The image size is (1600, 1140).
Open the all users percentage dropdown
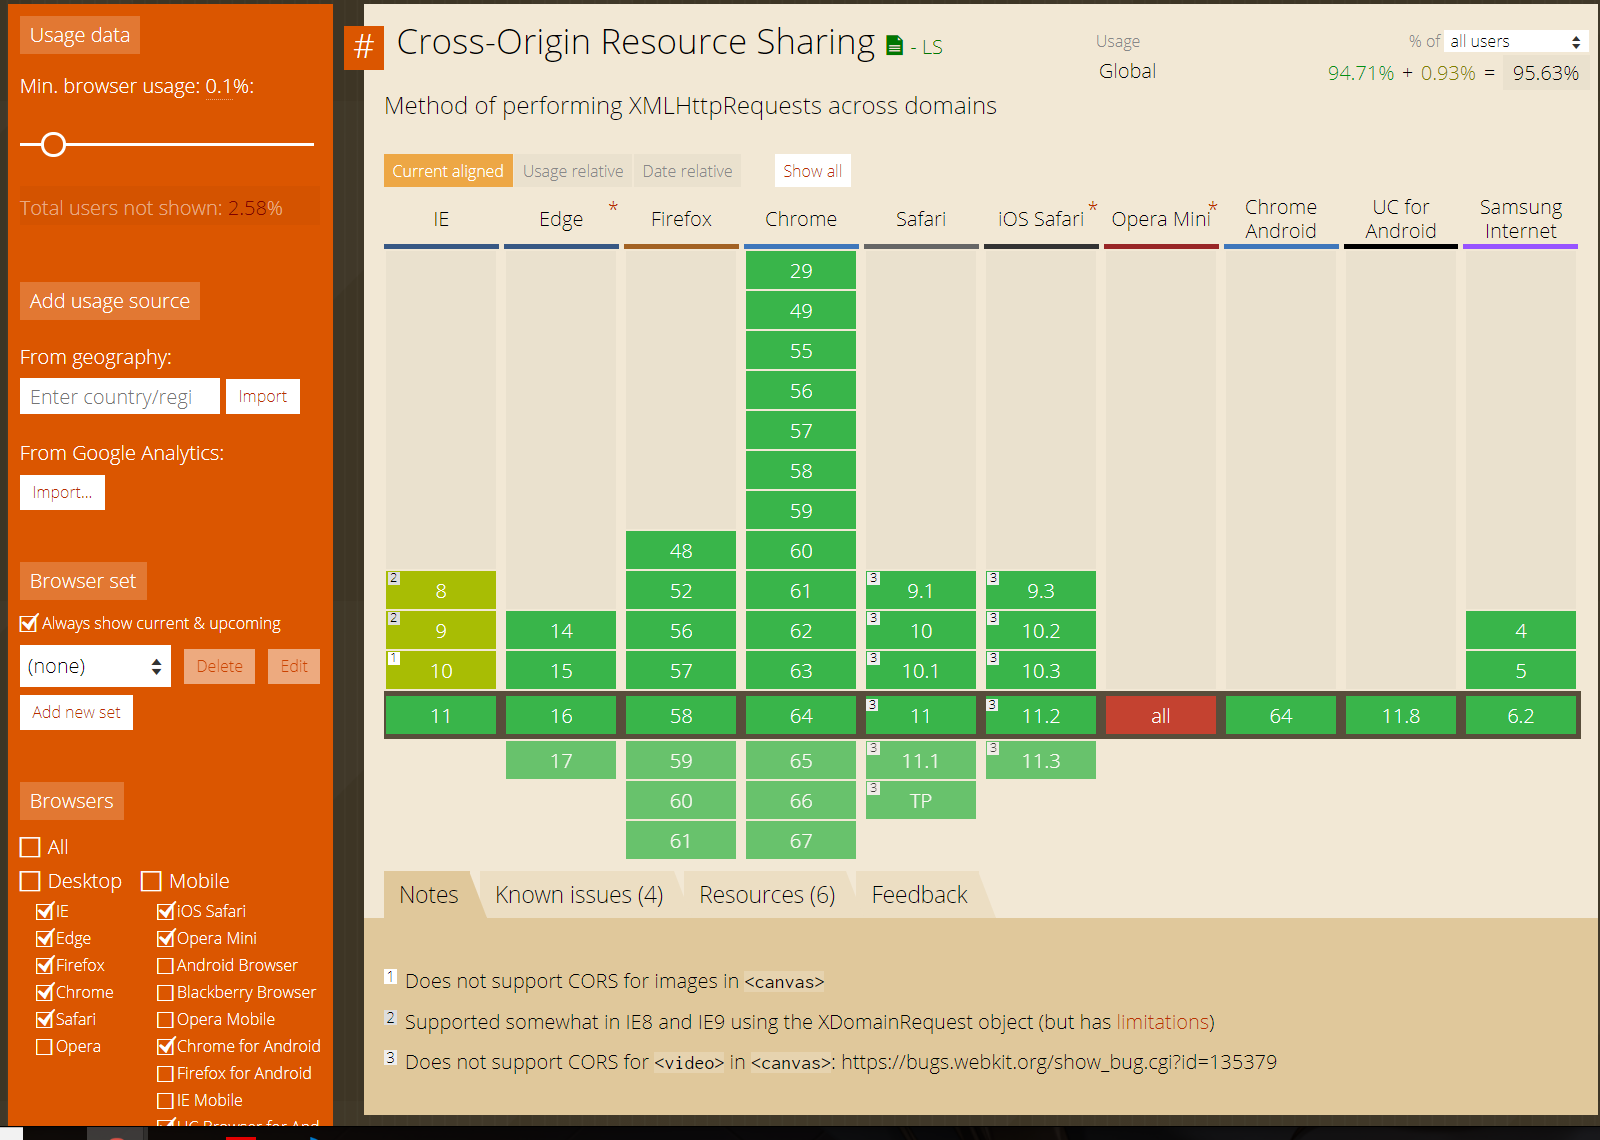tap(1515, 41)
